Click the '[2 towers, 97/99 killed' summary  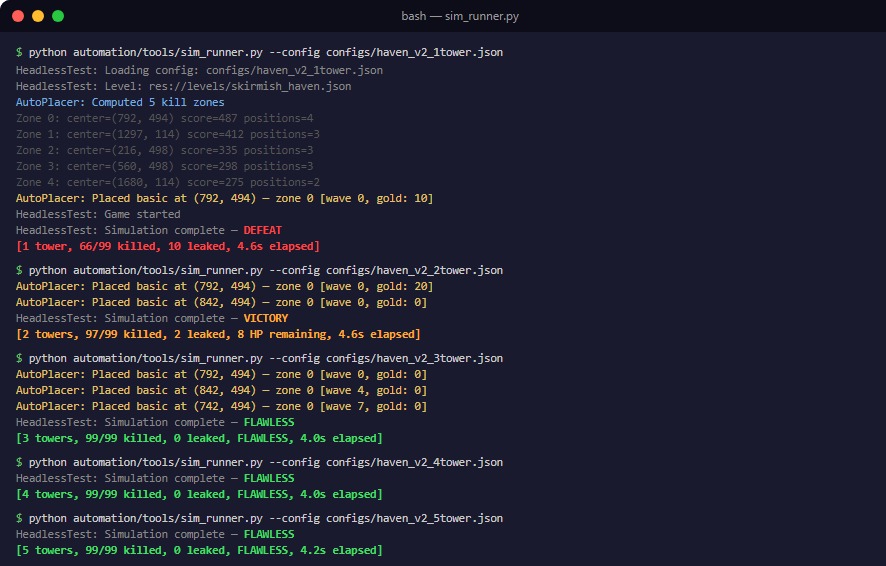pyautogui.click(x=218, y=334)
